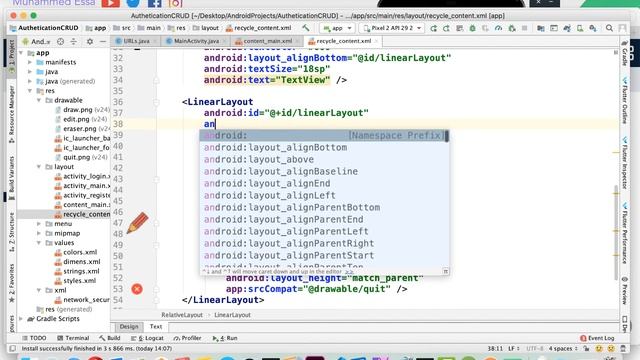Expand the menu folder

pos(39,224)
